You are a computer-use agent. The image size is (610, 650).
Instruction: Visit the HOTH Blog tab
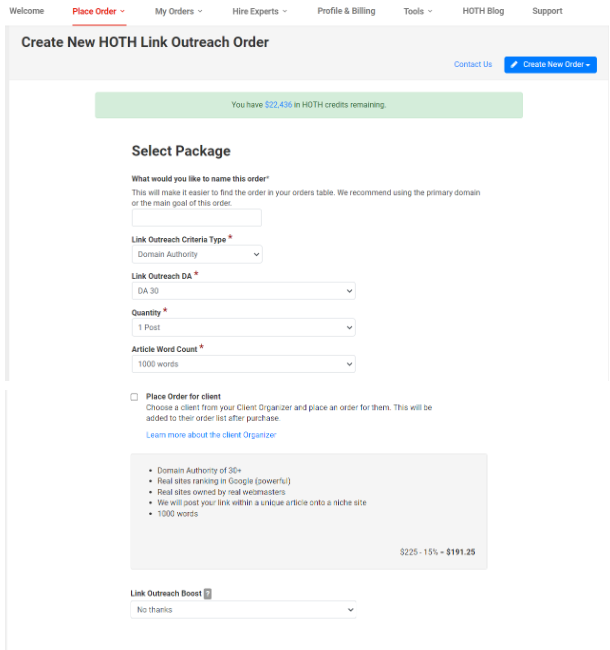[x=483, y=11]
